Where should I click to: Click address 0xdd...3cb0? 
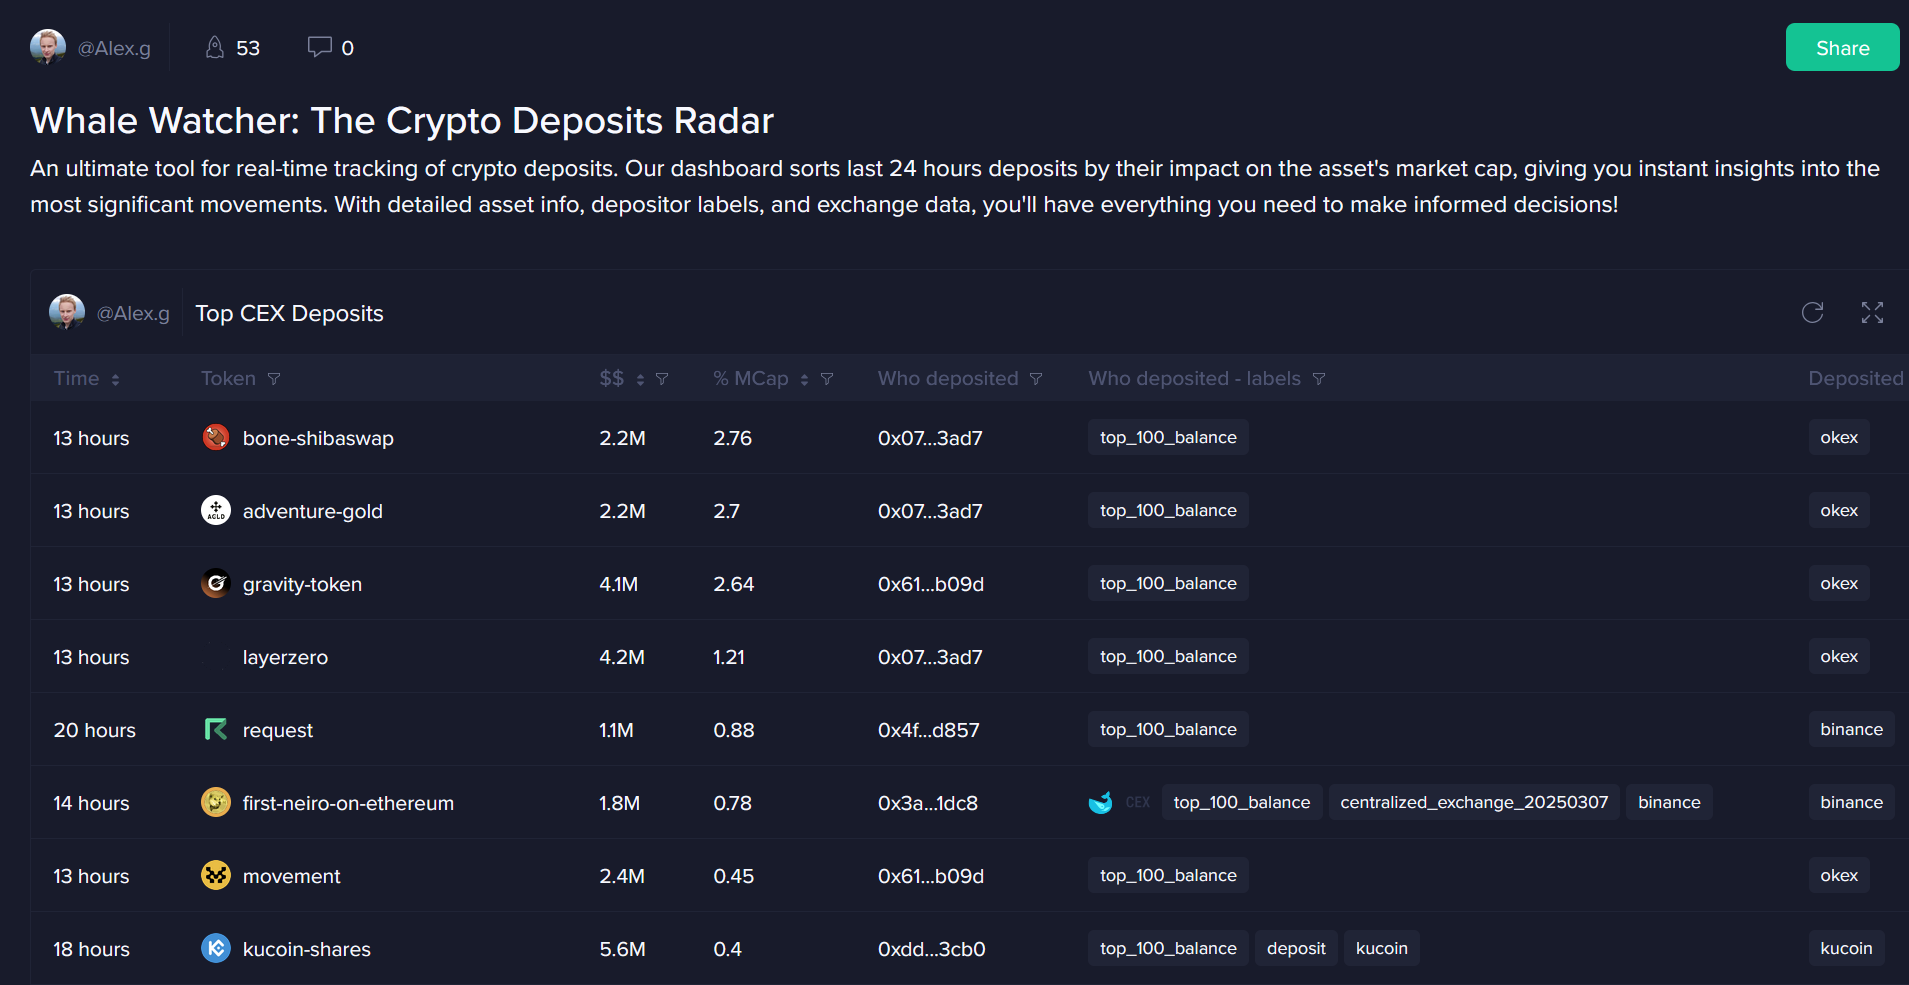tap(931, 949)
